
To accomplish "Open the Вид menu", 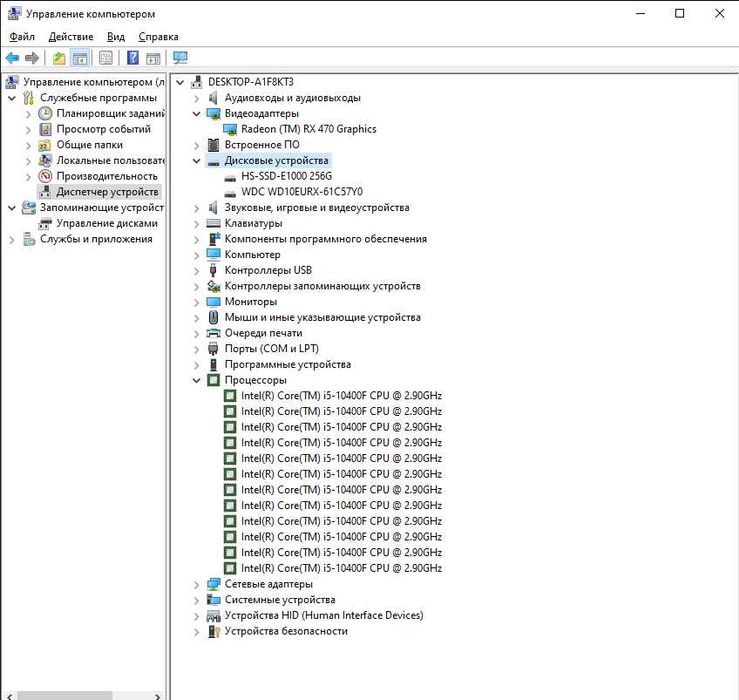I will pyautogui.click(x=115, y=36).
